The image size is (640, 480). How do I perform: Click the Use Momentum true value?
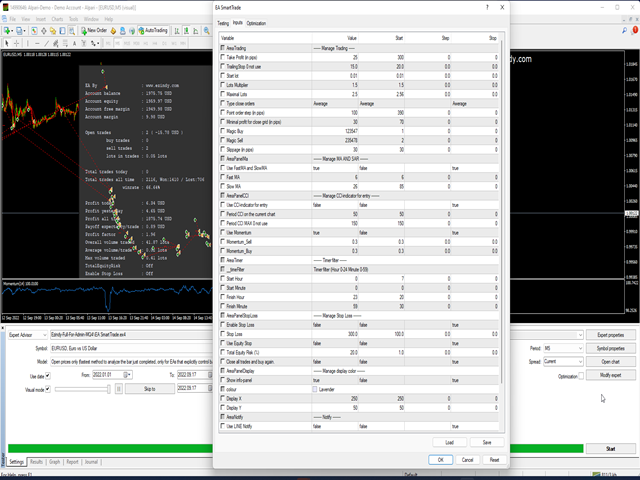[335, 233]
